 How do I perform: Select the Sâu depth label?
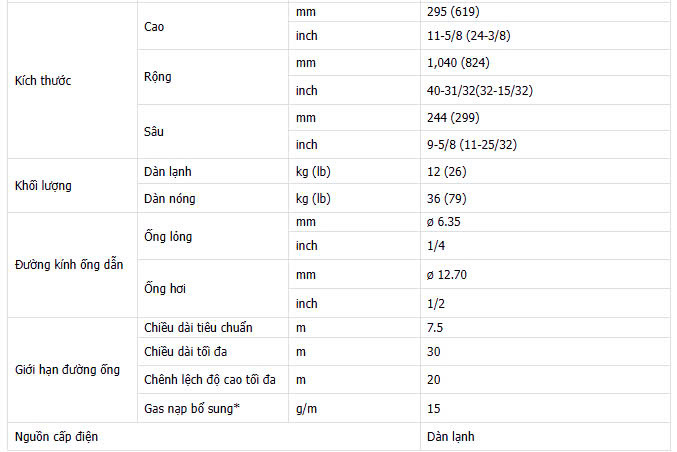tap(154, 131)
